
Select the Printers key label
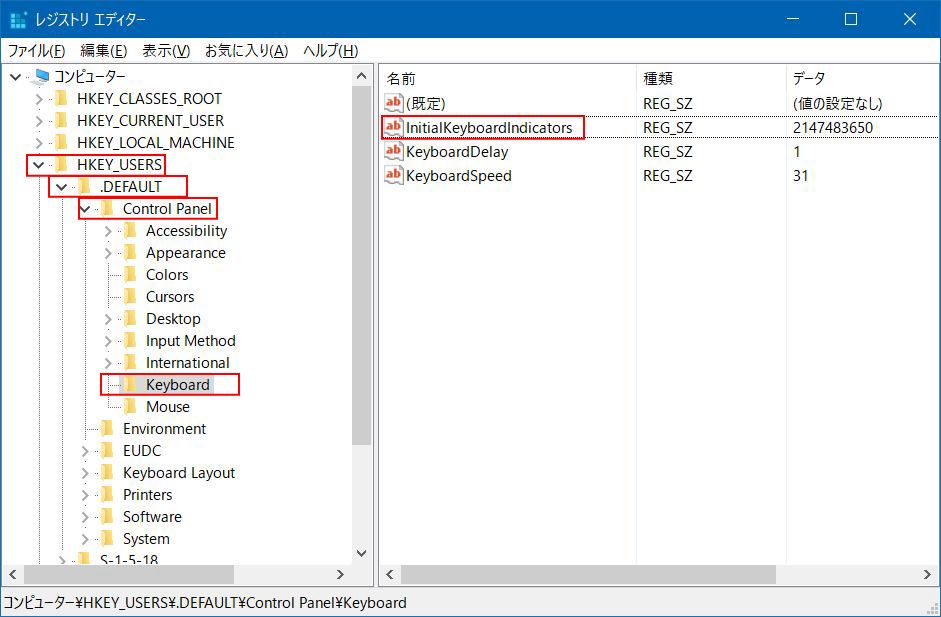[148, 495]
